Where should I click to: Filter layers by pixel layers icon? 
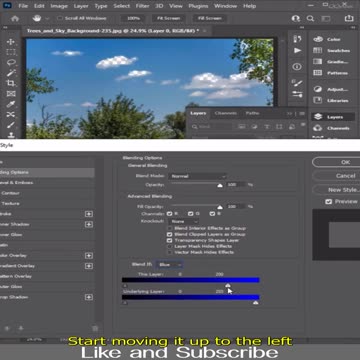(242, 127)
